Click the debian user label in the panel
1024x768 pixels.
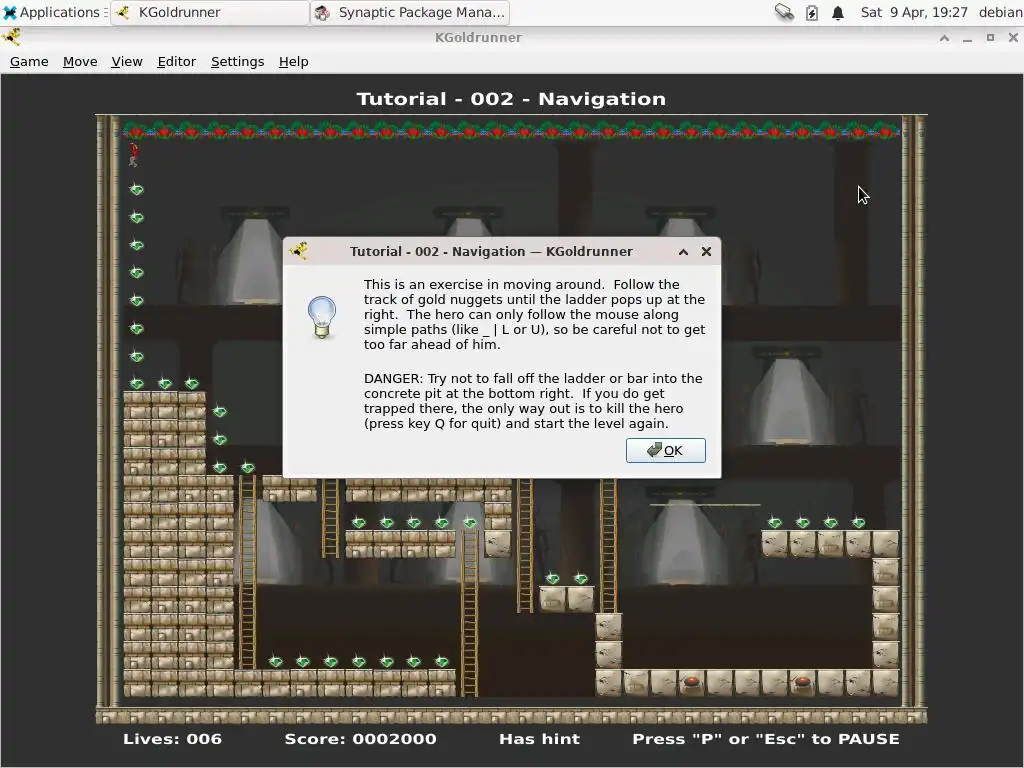(x=1000, y=12)
